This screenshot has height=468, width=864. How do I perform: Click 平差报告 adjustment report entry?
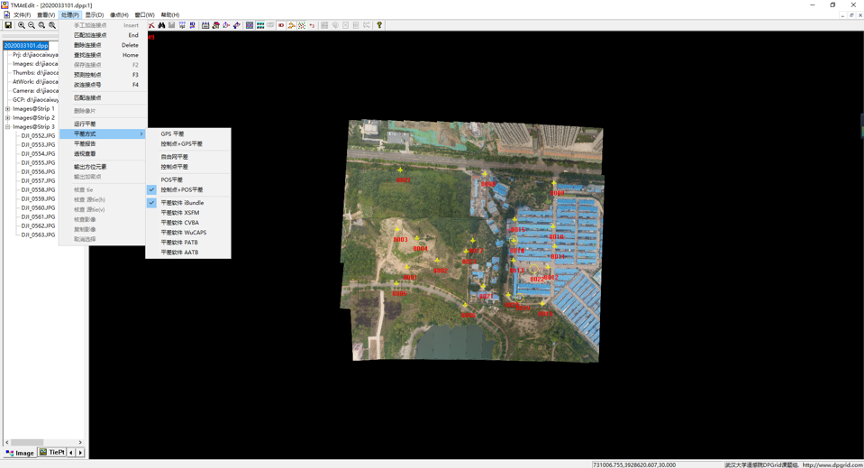103,144
